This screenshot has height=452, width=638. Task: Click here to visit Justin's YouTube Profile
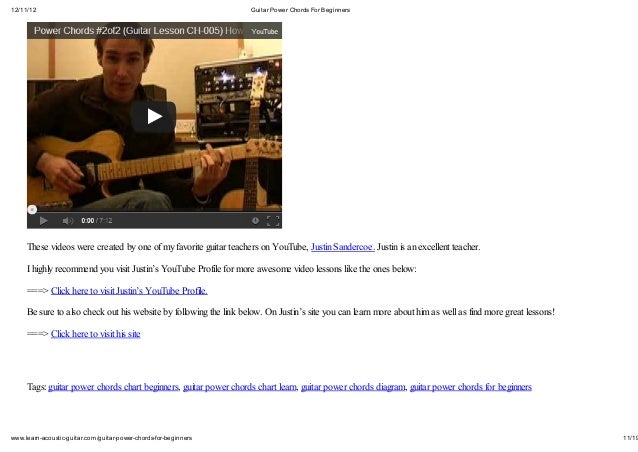pos(129,290)
